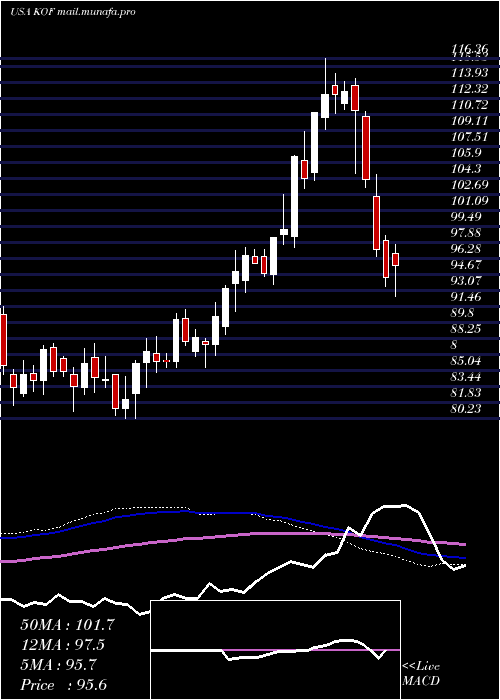
Task: Click the 50MA : 101.7 readout
Action: 67,625
